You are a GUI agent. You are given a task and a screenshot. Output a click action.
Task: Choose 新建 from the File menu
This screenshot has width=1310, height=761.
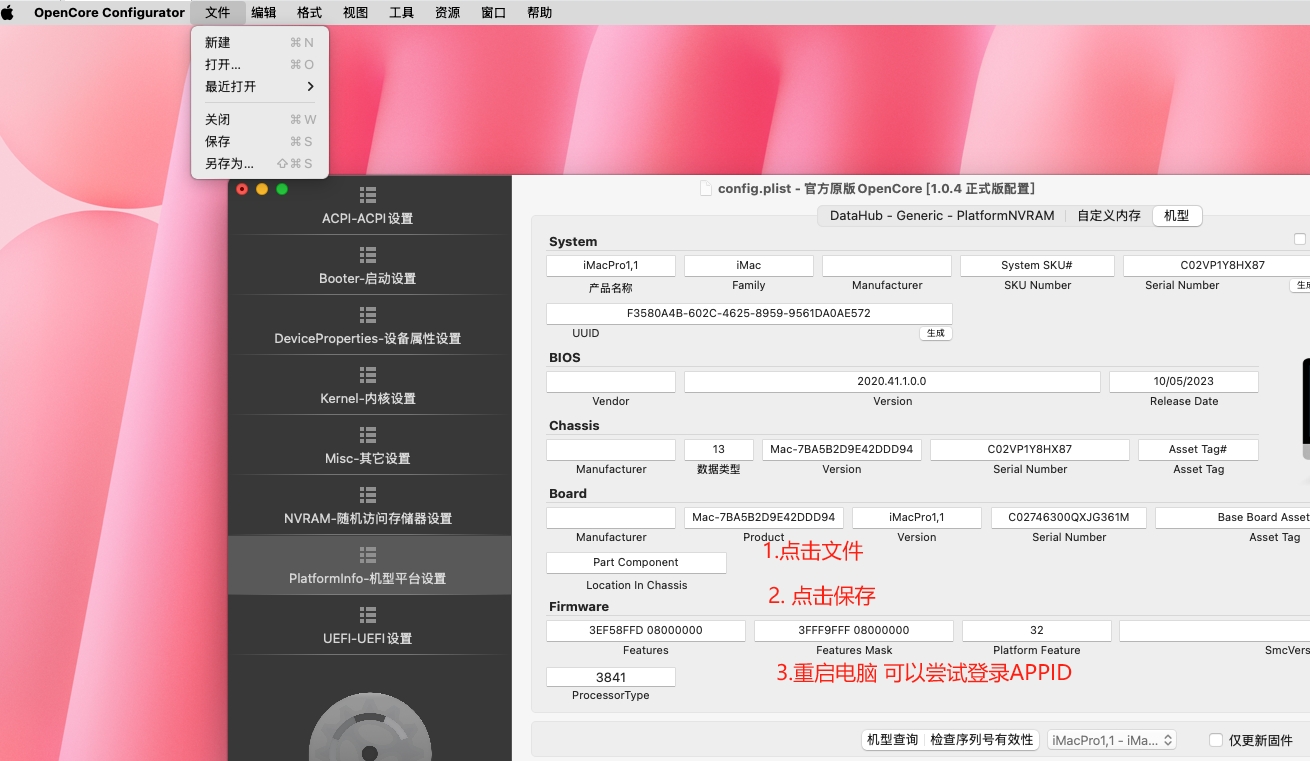click(x=260, y=42)
